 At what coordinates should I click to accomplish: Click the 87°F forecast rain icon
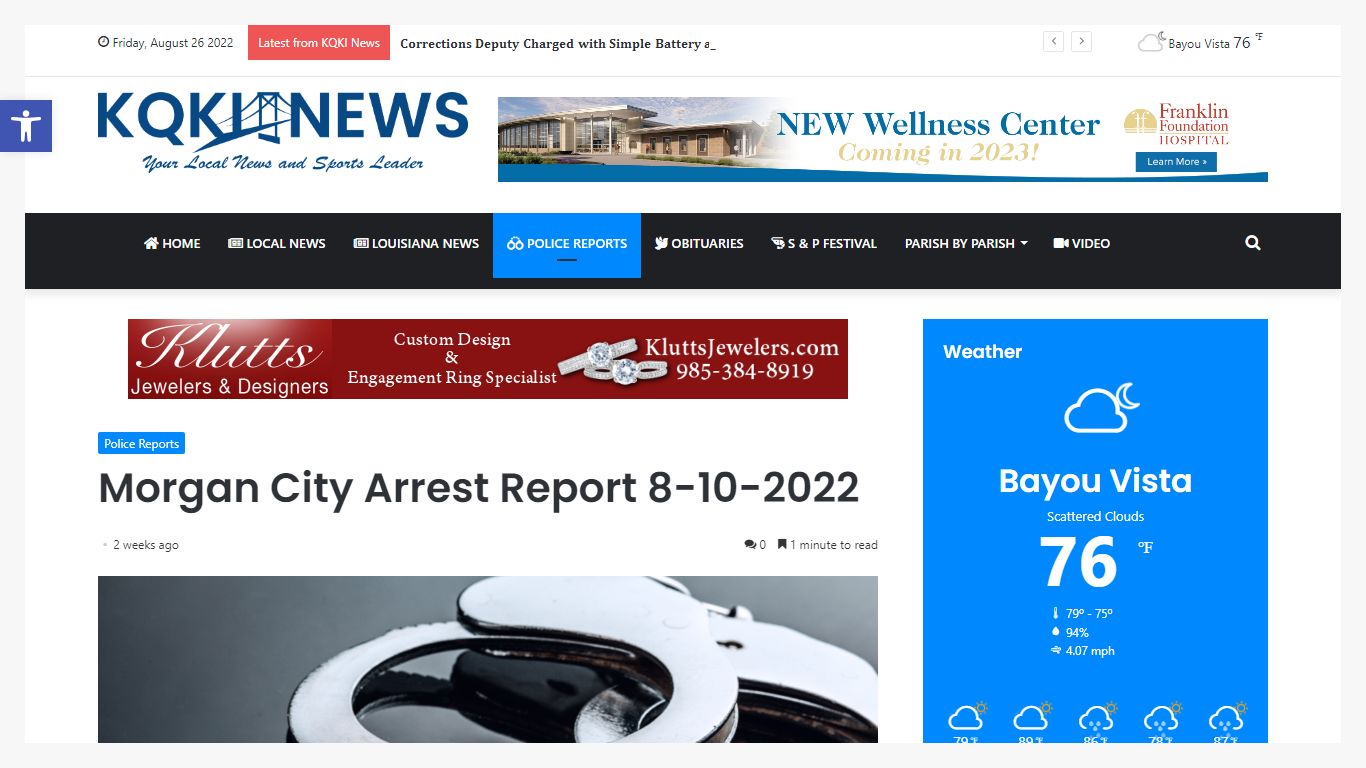coord(1226,717)
